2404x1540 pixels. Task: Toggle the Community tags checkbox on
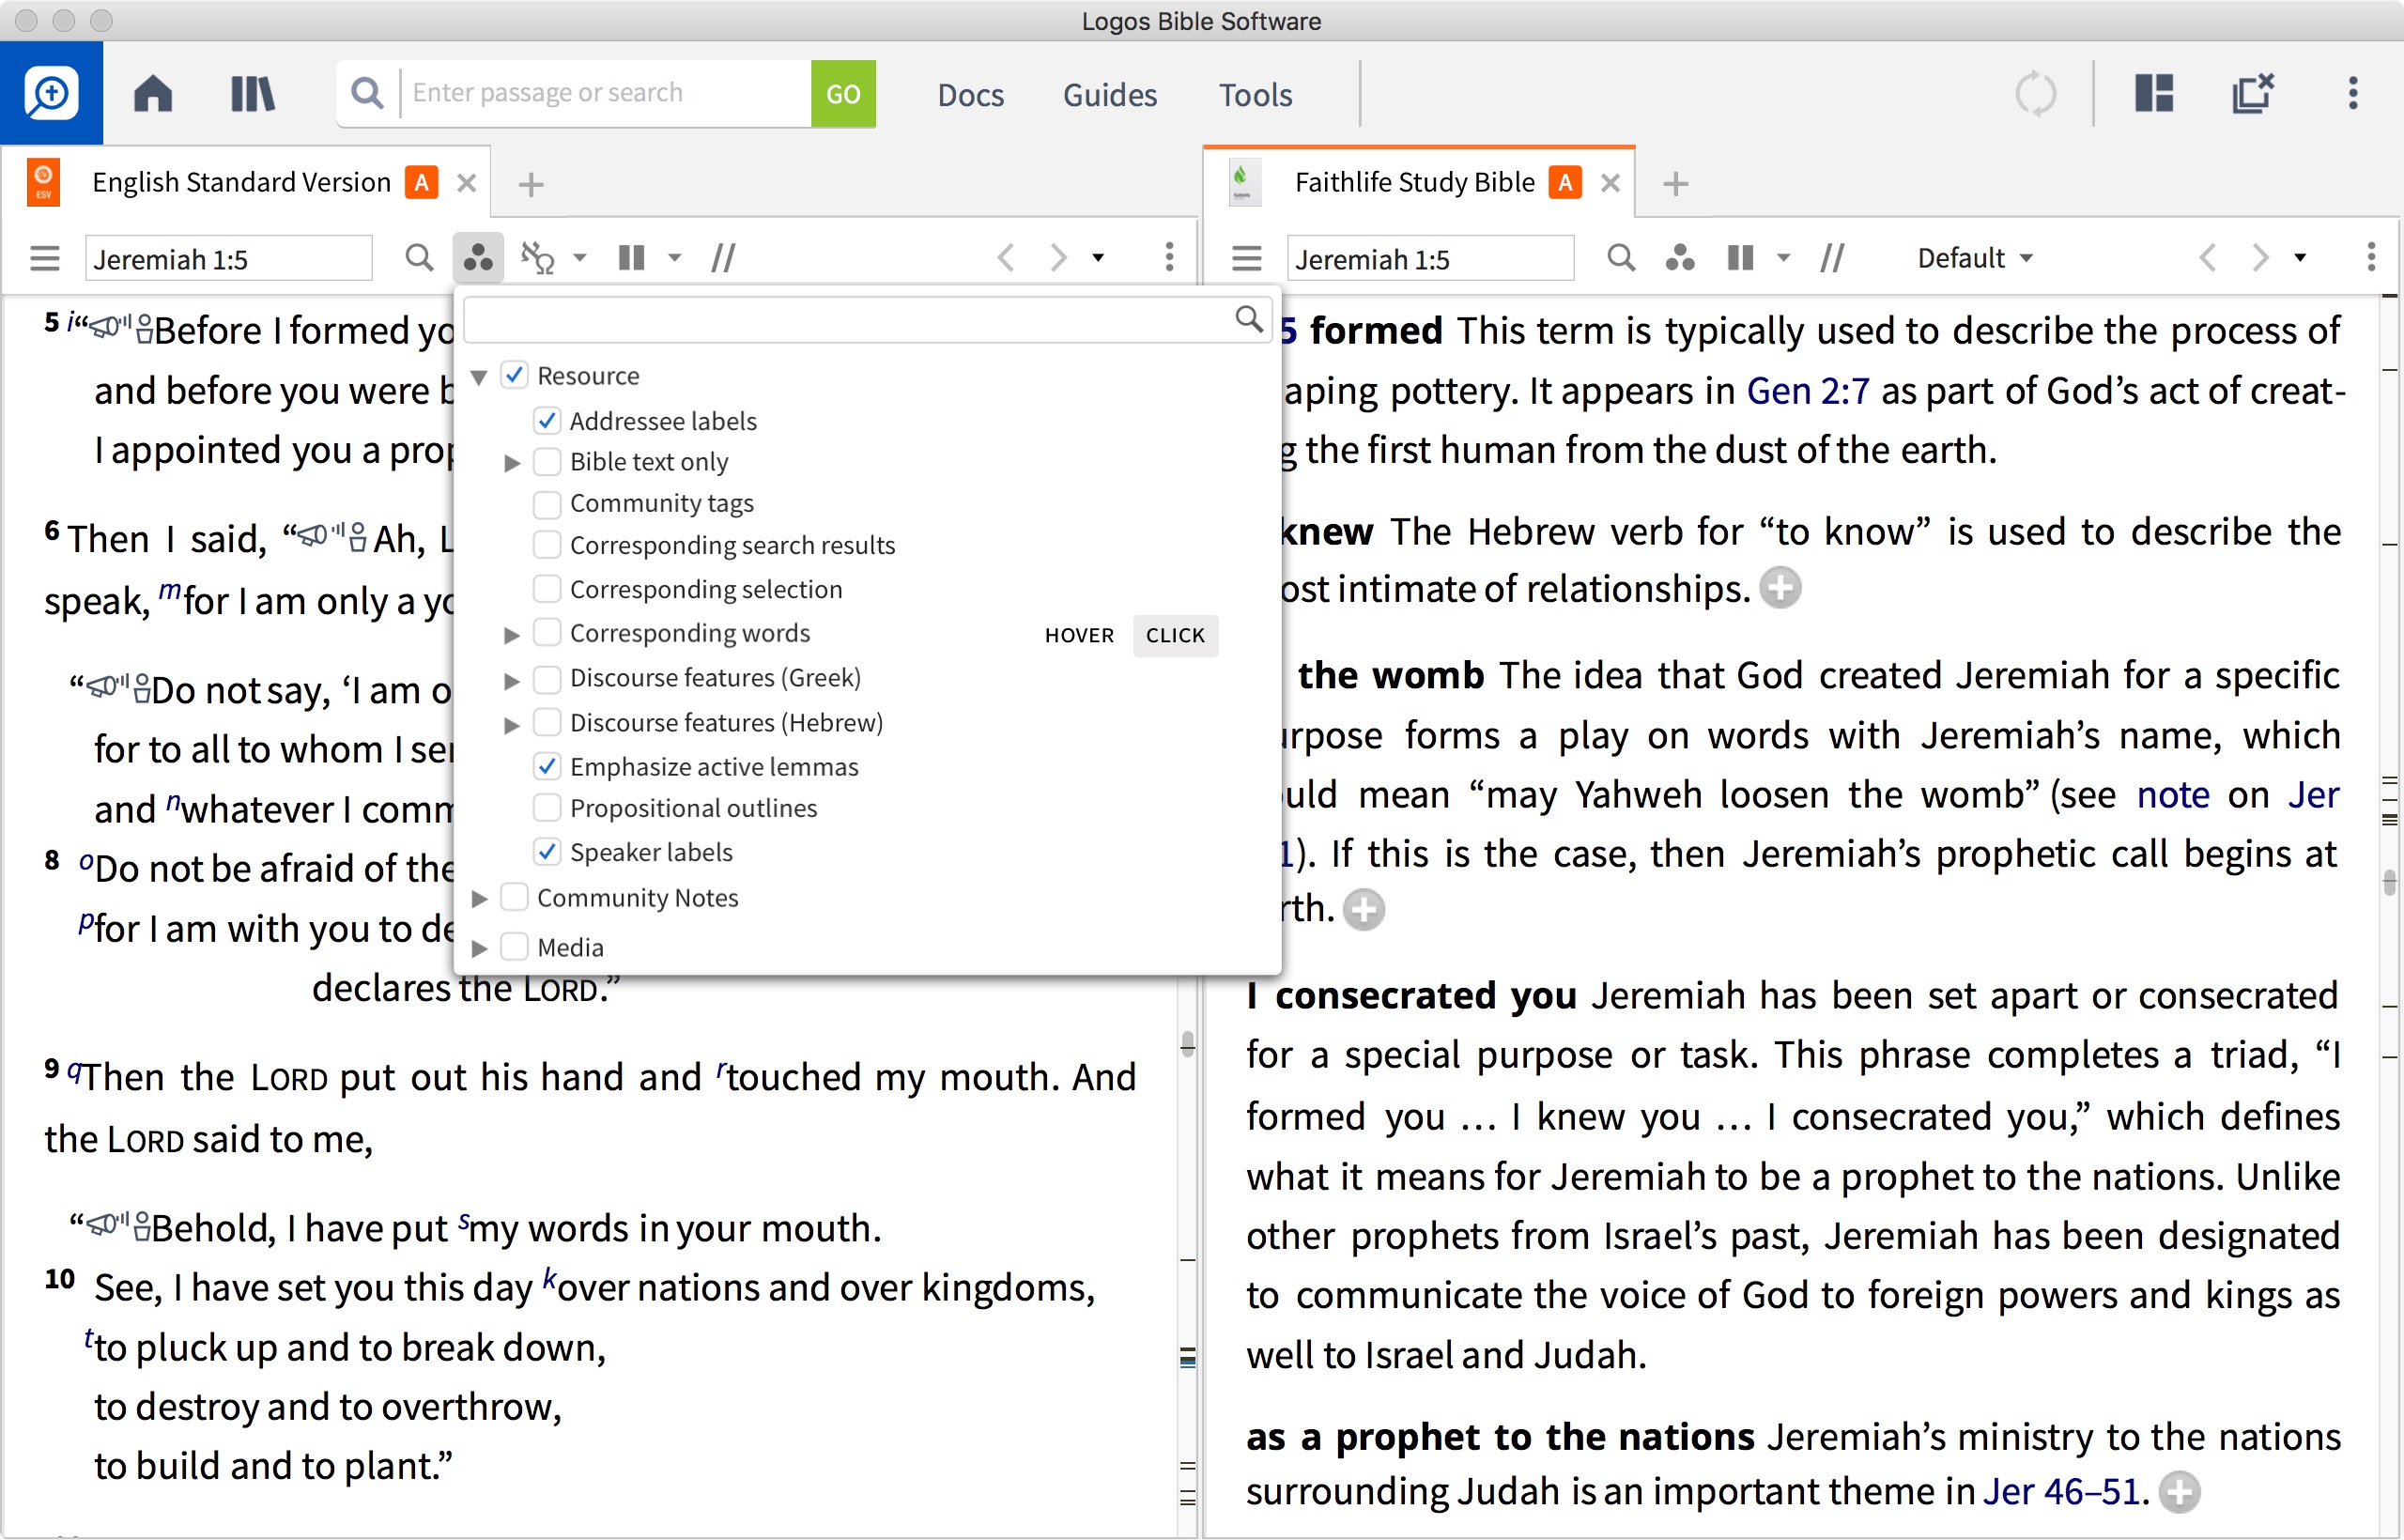547,502
